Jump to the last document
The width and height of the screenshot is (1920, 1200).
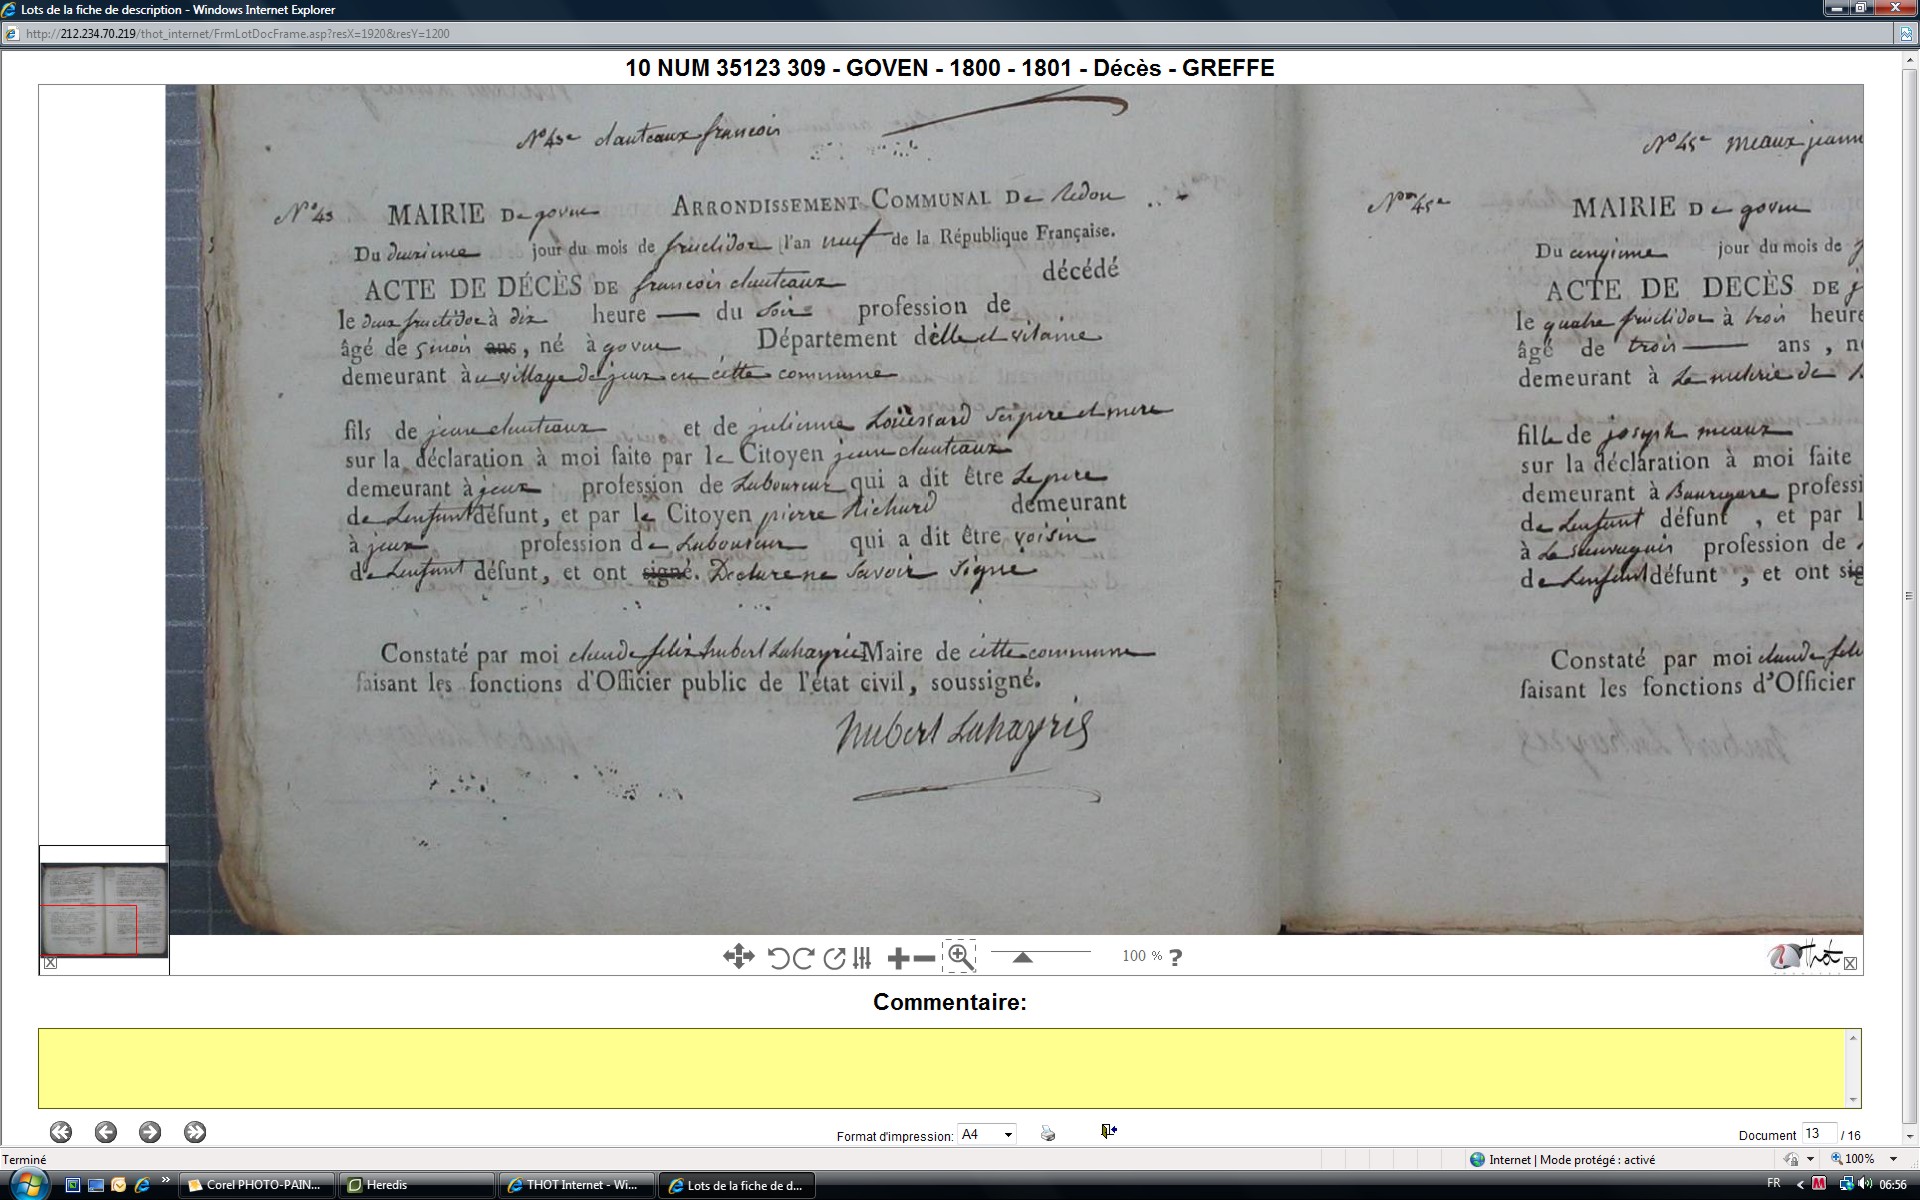195,1132
